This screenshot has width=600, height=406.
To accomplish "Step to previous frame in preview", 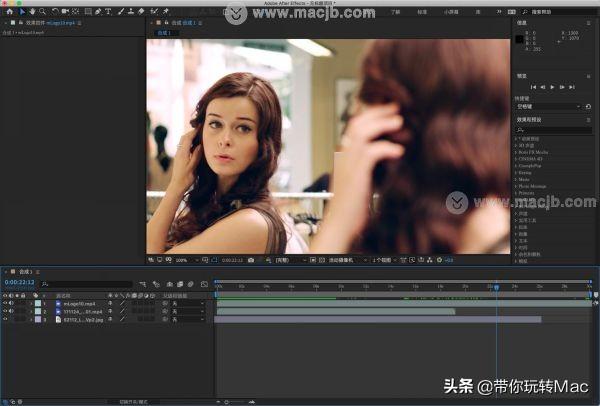I will pos(543,87).
